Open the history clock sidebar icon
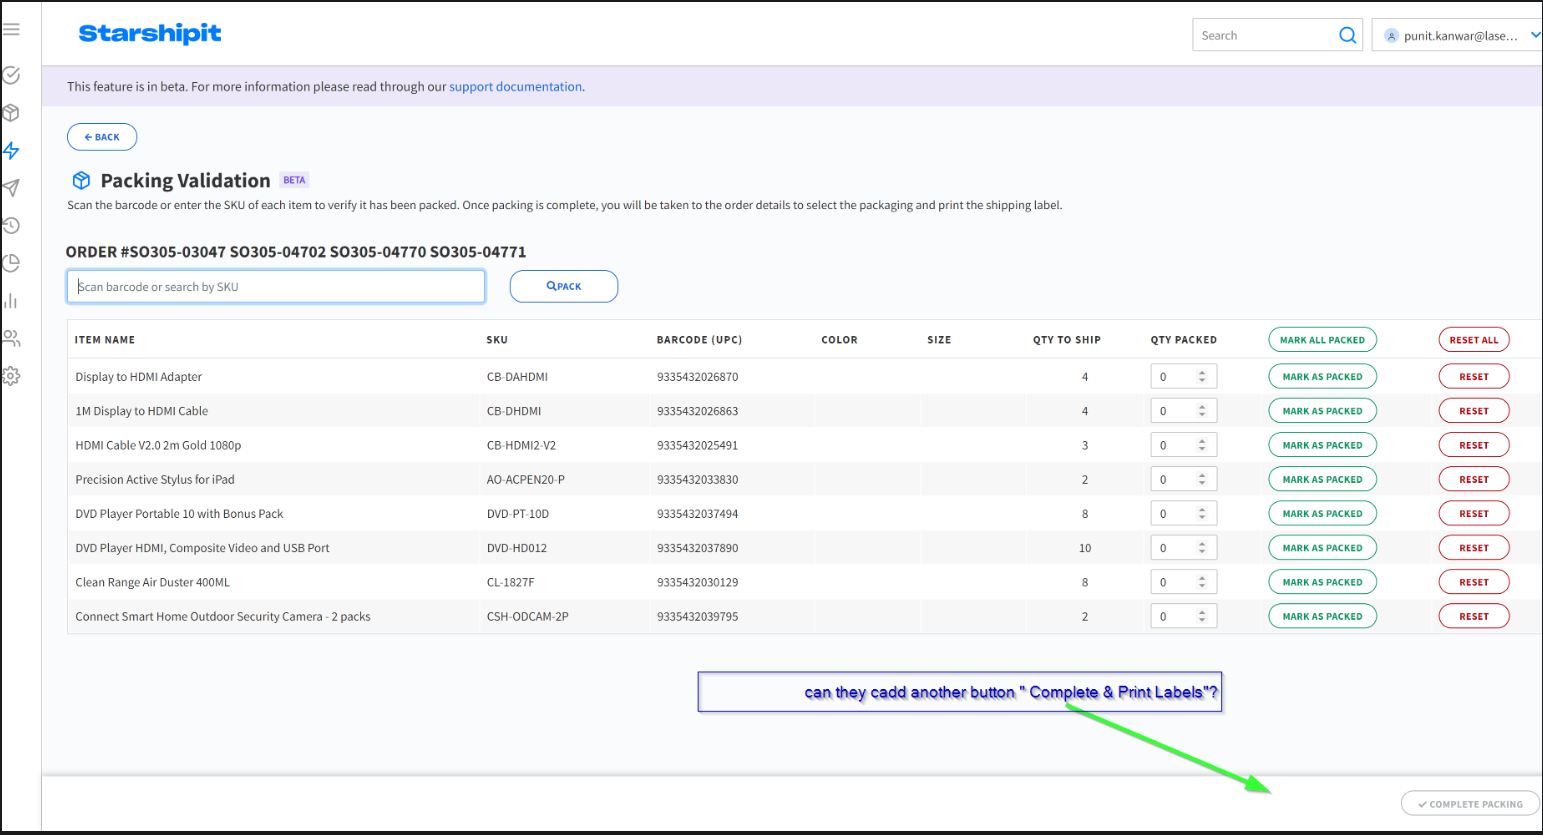The height and width of the screenshot is (835, 1543). click(11, 226)
